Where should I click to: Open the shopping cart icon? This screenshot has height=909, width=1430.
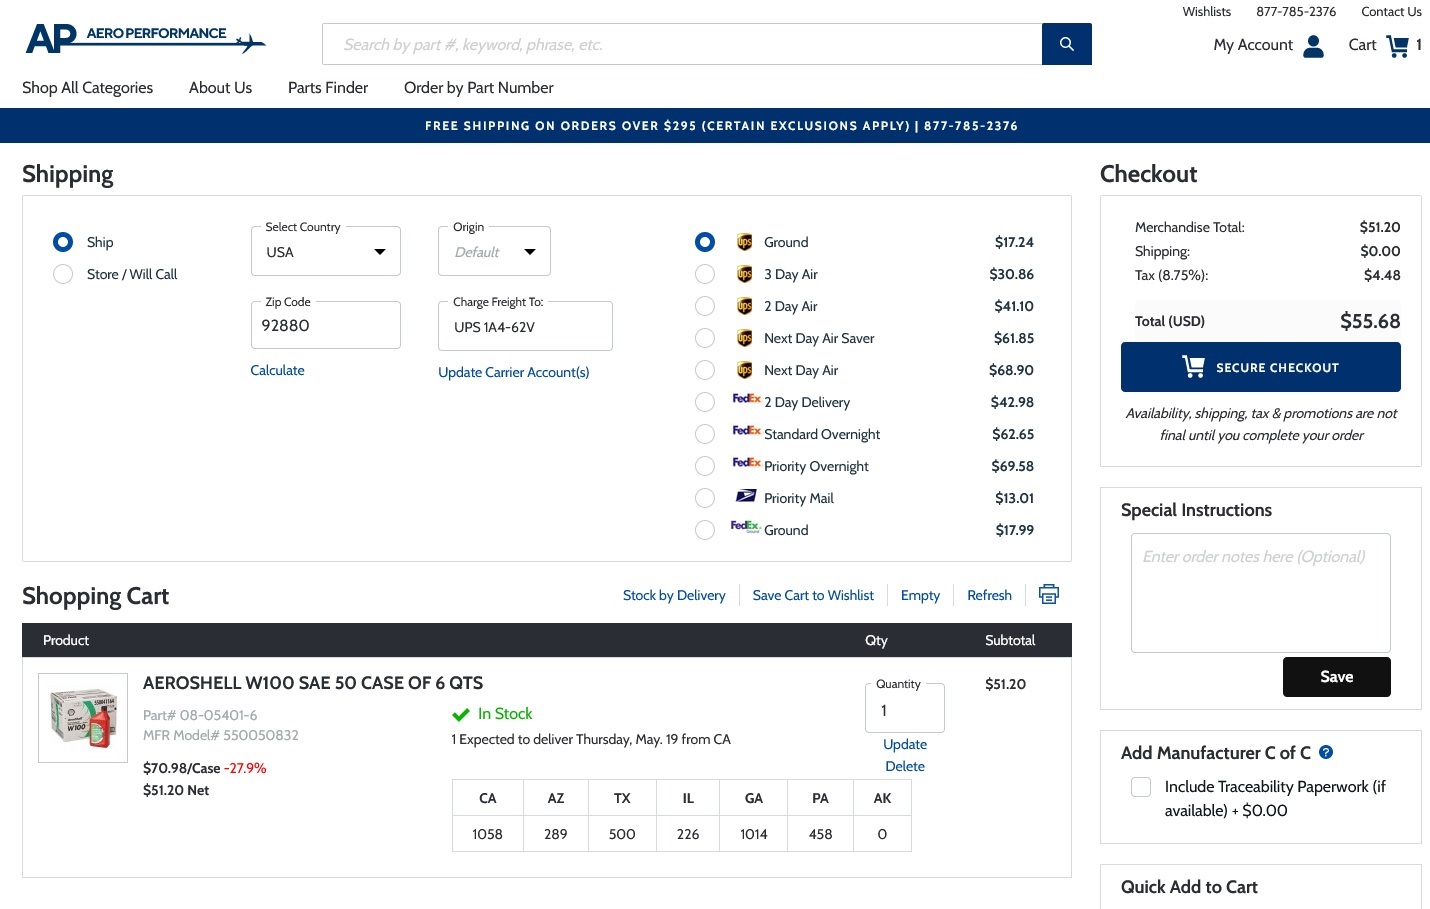point(1397,46)
